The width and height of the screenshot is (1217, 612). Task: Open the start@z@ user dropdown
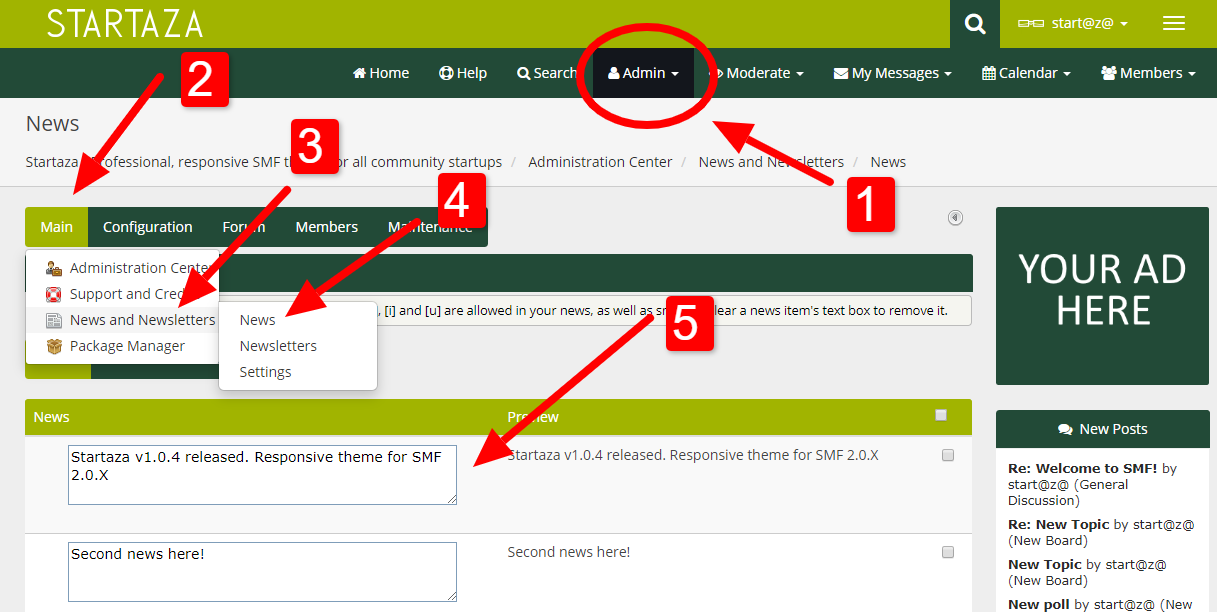[x=1073, y=23]
